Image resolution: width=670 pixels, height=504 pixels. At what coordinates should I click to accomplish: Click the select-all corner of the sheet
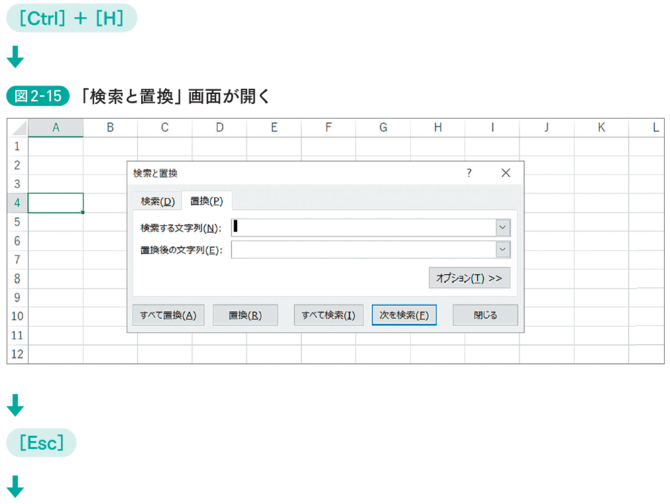coord(18,128)
